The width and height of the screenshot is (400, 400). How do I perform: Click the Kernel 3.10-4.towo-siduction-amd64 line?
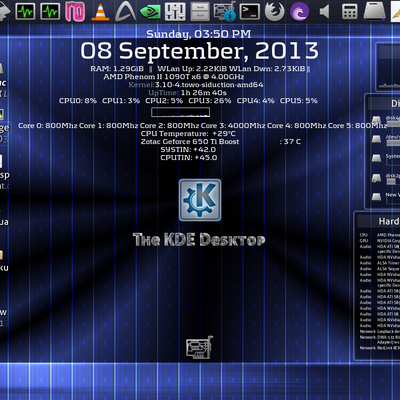196,85
